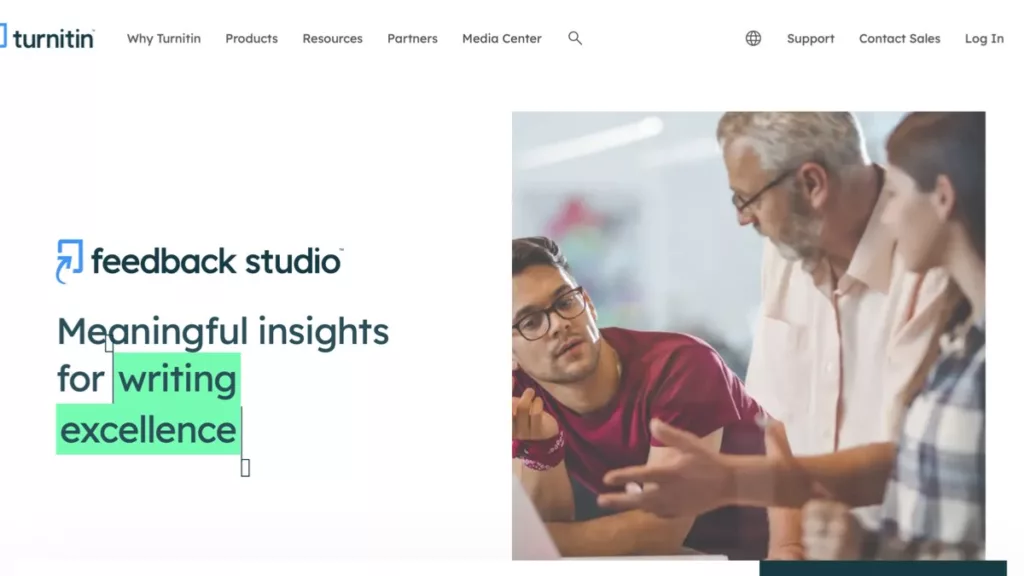This screenshot has height=576, width=1024.
Task: Open the Resources menu
Action: 332,39
